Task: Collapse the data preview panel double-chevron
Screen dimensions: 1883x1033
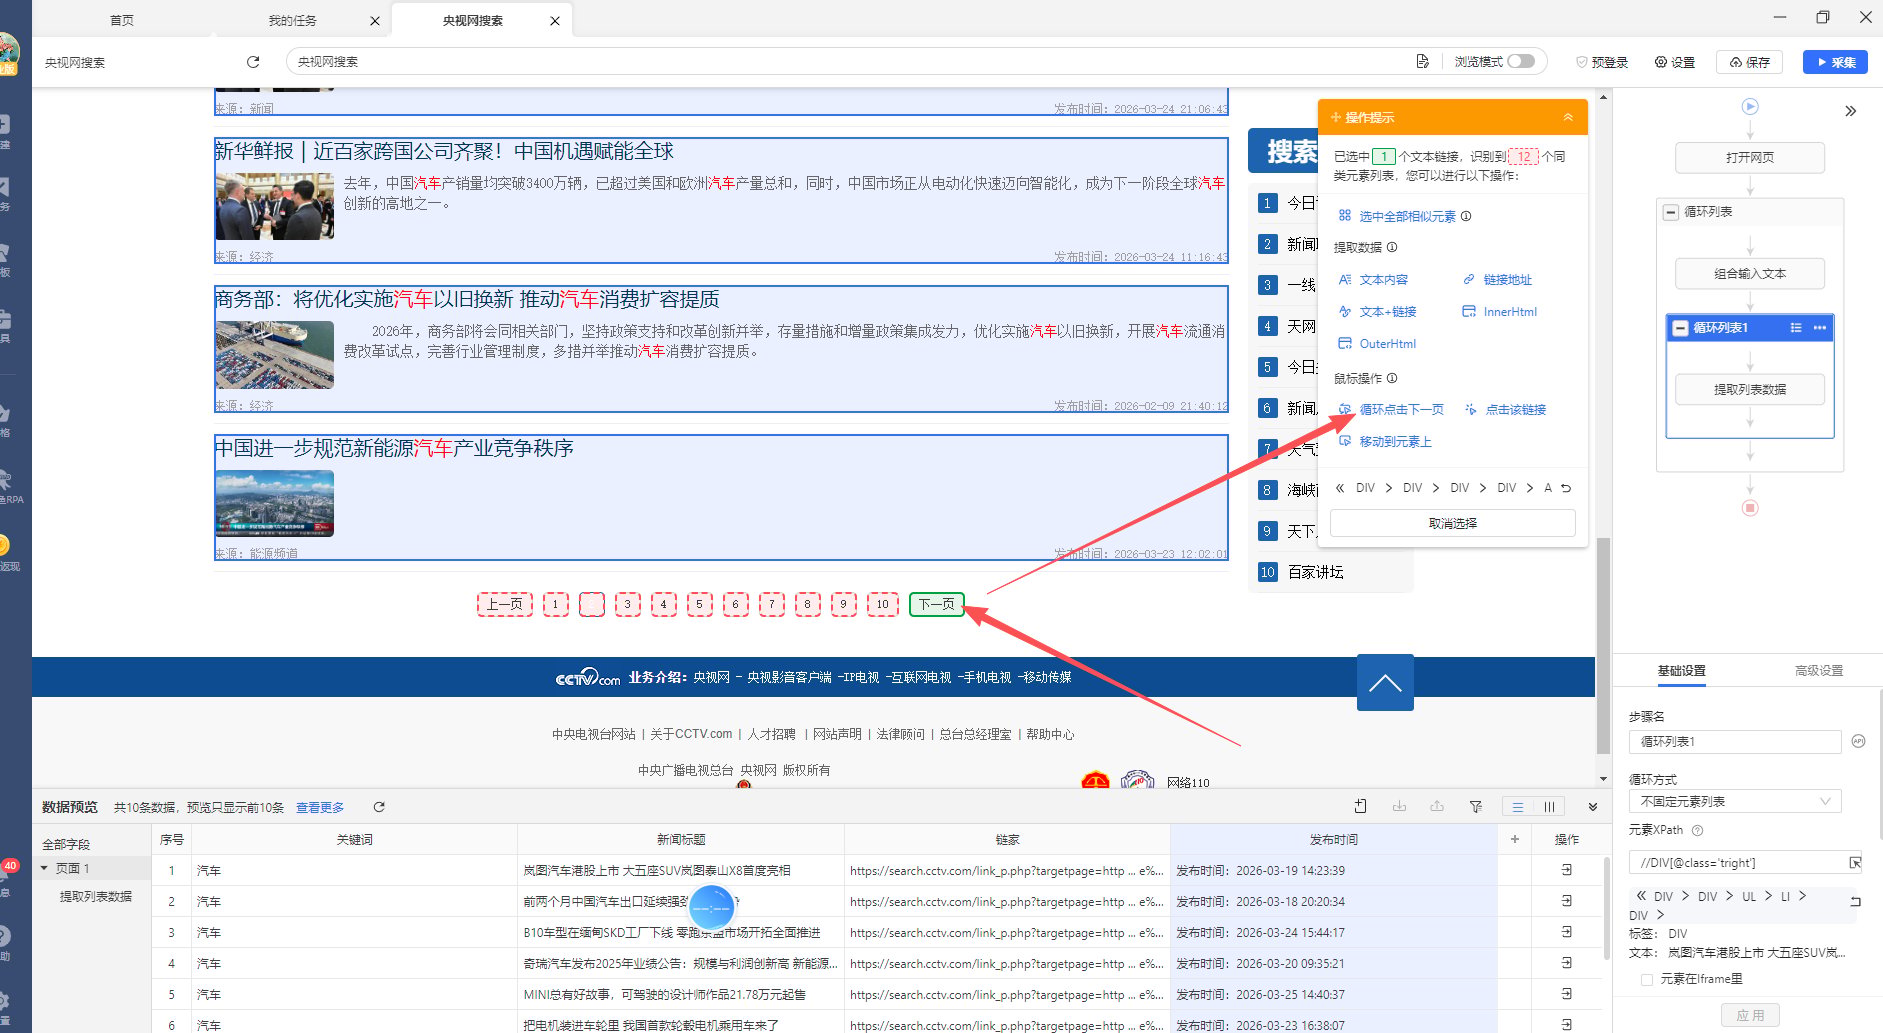Action: click(x=1593, y=807)
